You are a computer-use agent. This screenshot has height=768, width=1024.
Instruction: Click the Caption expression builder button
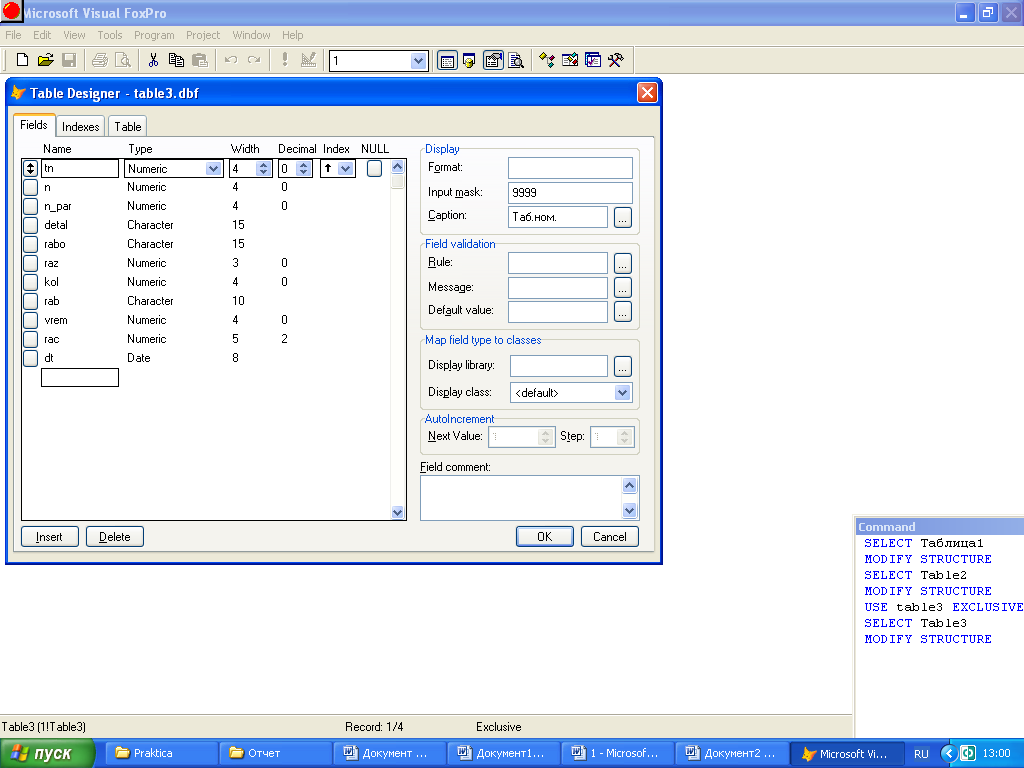(623, 217)
